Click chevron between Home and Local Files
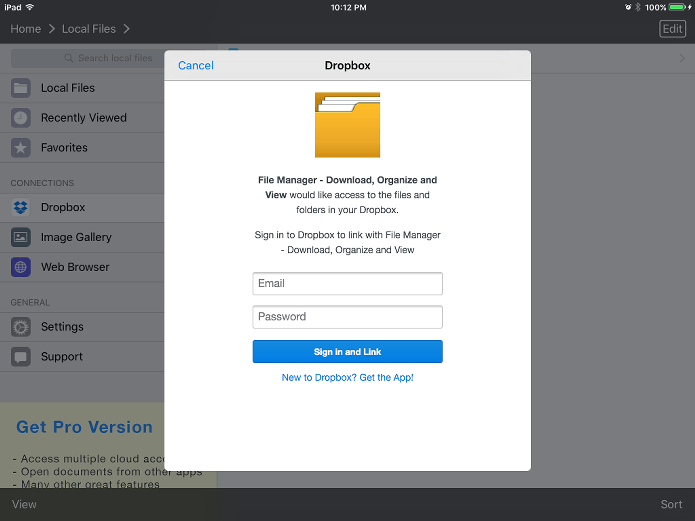The width and height of the screenshot is (695, 521). pyautogui.click(x=52, y=29)
